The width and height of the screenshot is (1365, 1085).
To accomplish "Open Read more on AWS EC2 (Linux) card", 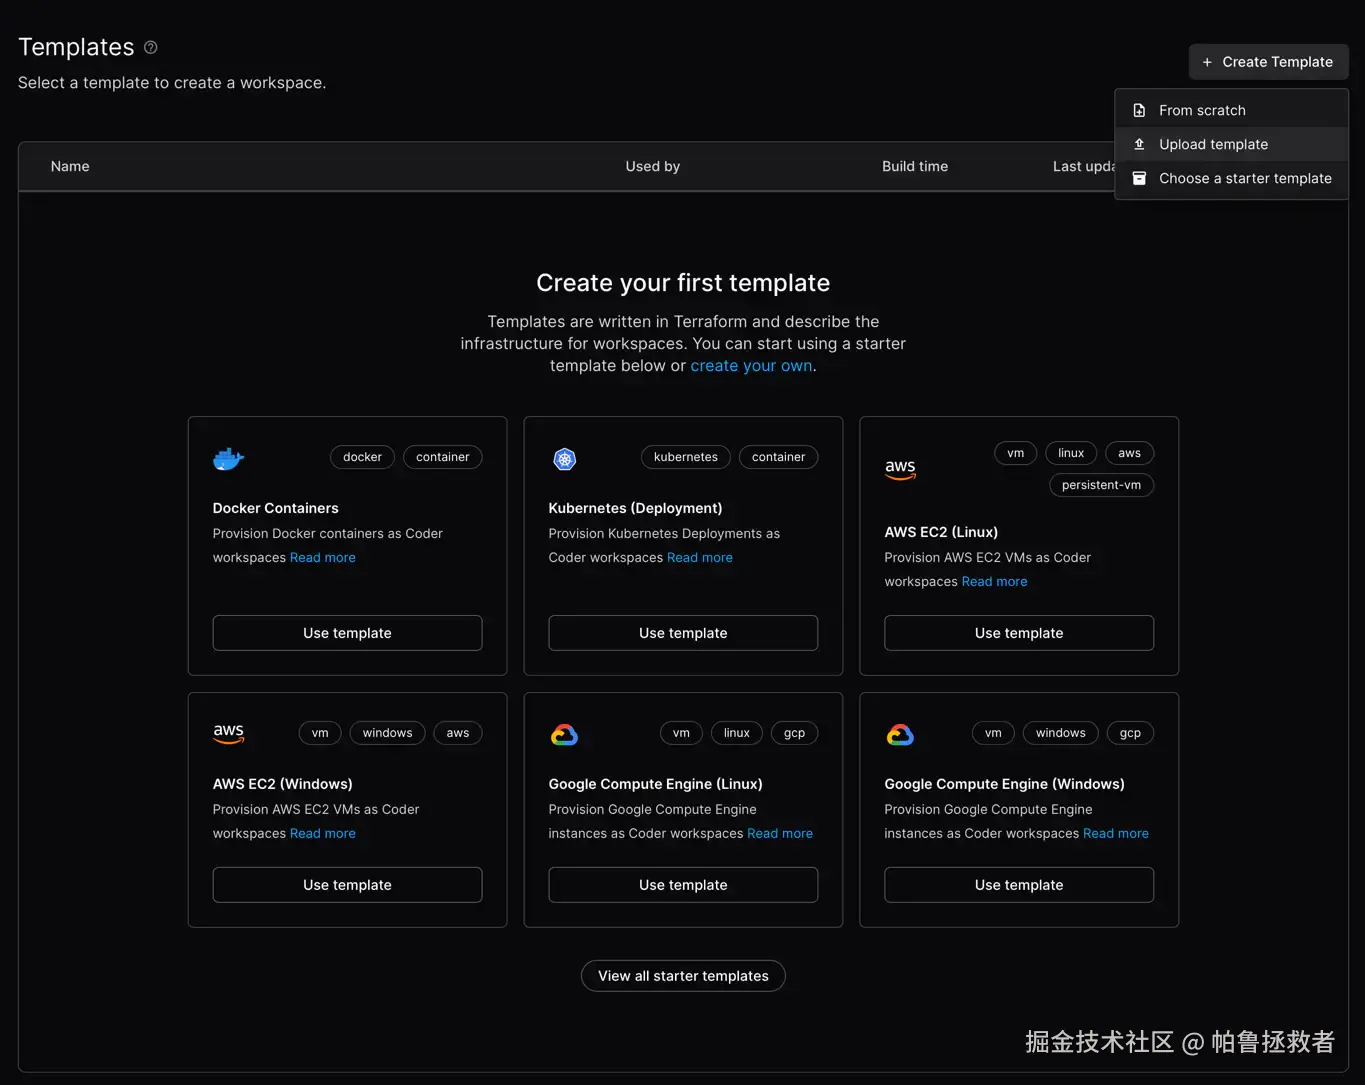I will 995,582.
